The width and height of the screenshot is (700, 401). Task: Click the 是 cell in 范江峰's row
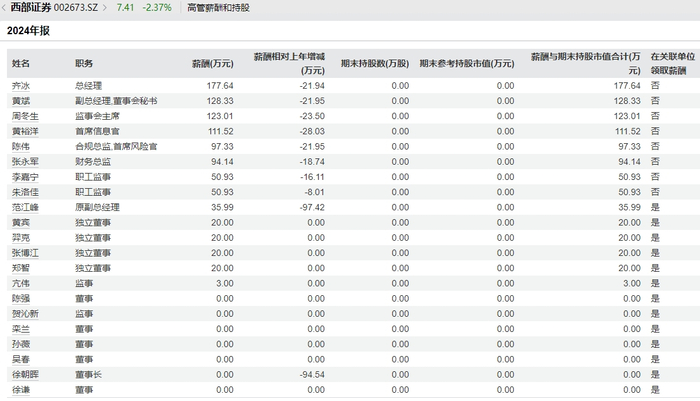click(x=655, y=207)
